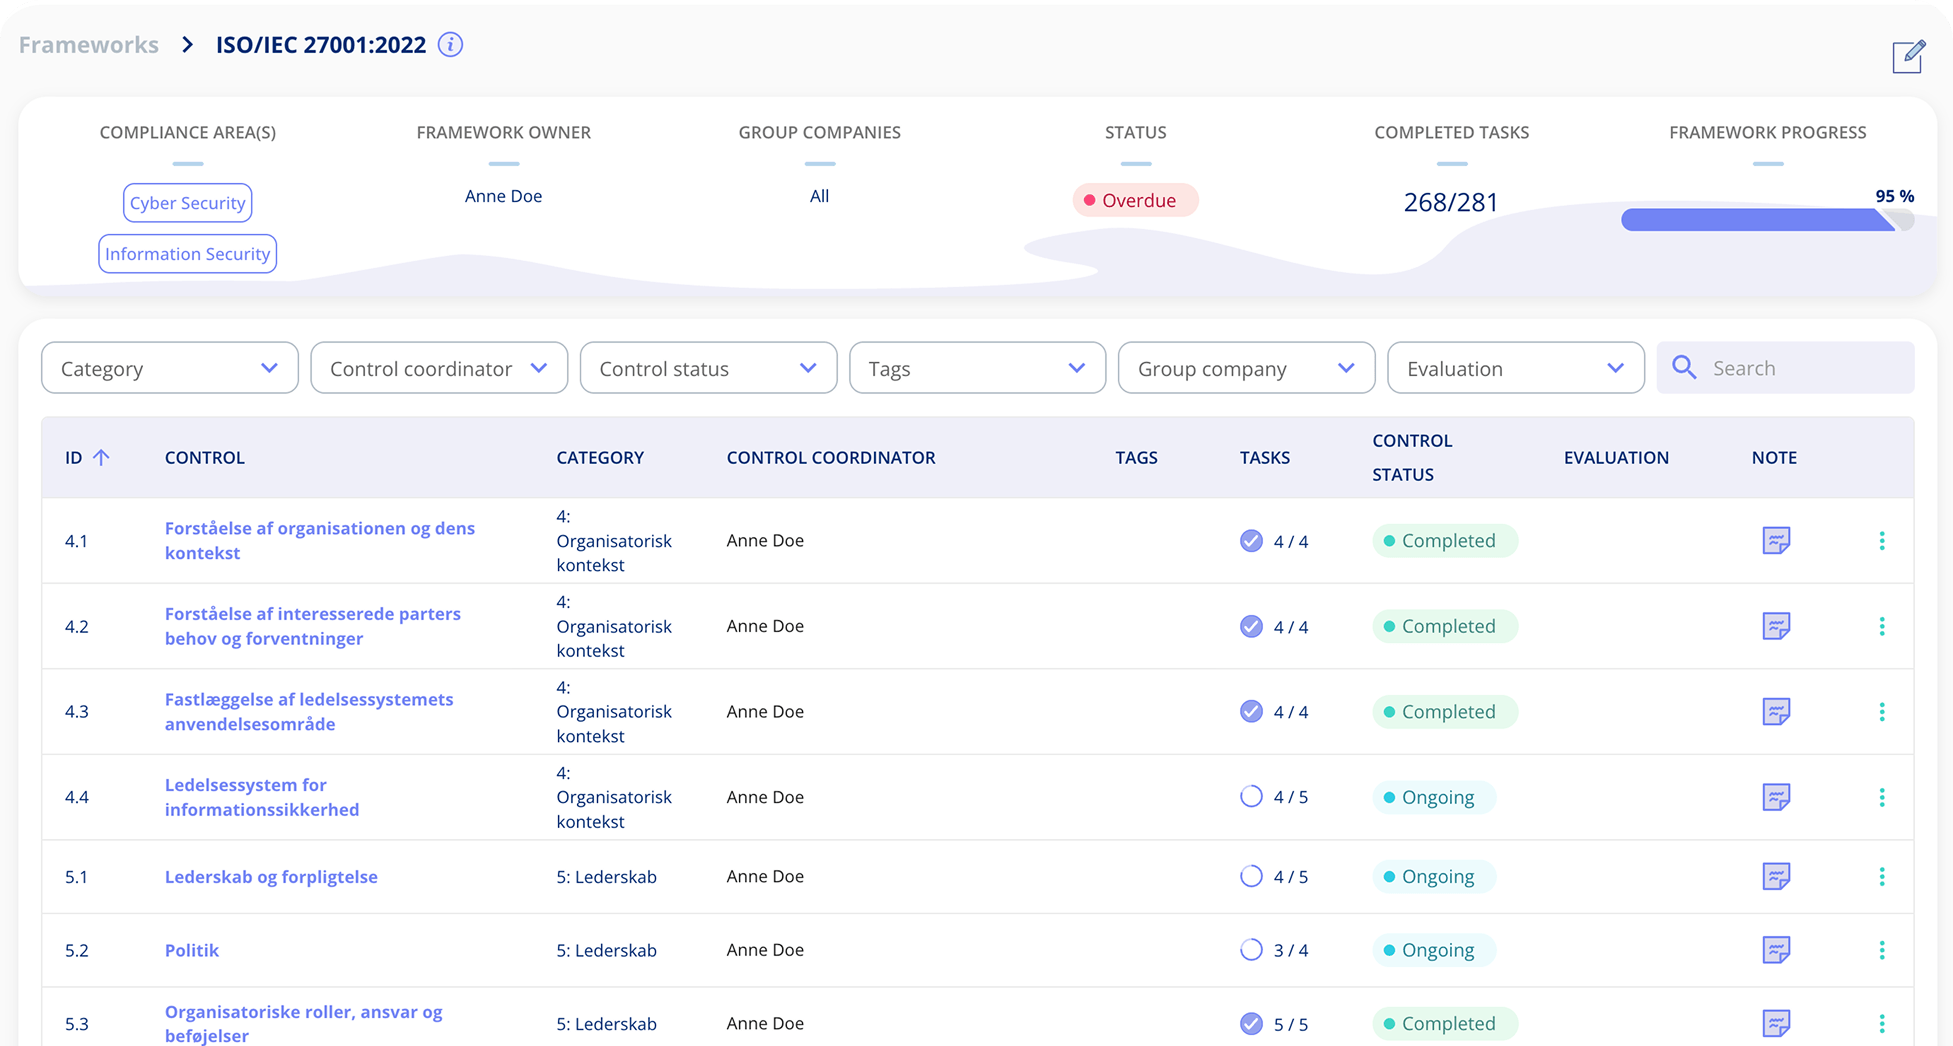
Task: Open the Lederskab og forpligtelse control link
Action: tap(271, 877)
